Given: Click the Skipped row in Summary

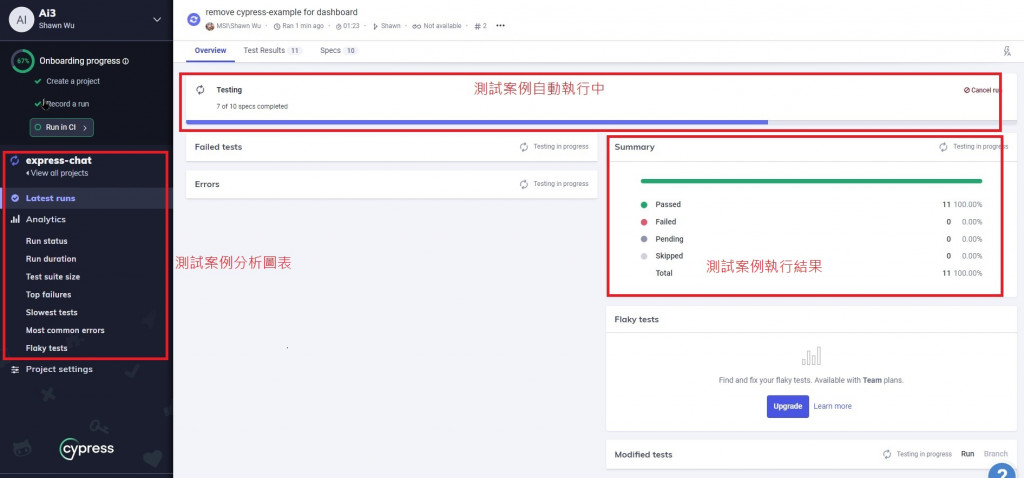Looking at the screenshot, I should (811, 256).
